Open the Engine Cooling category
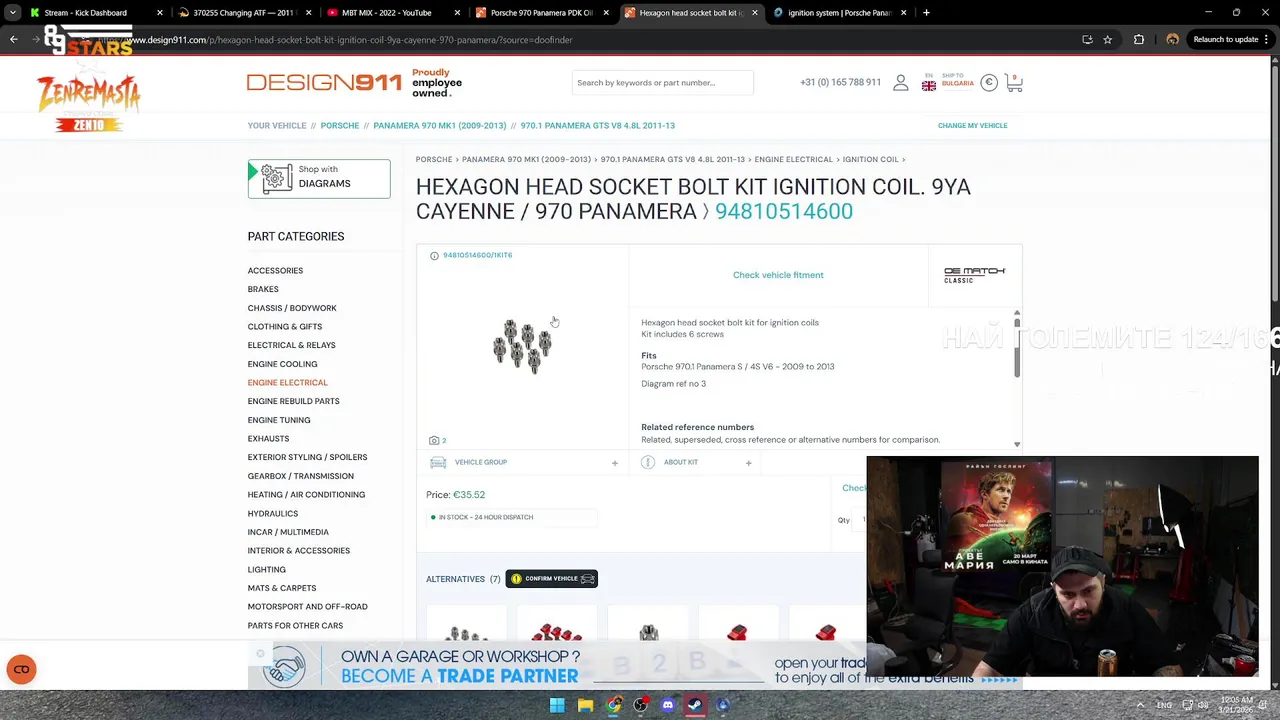The image size is (1280, 720). click(282, 364)
